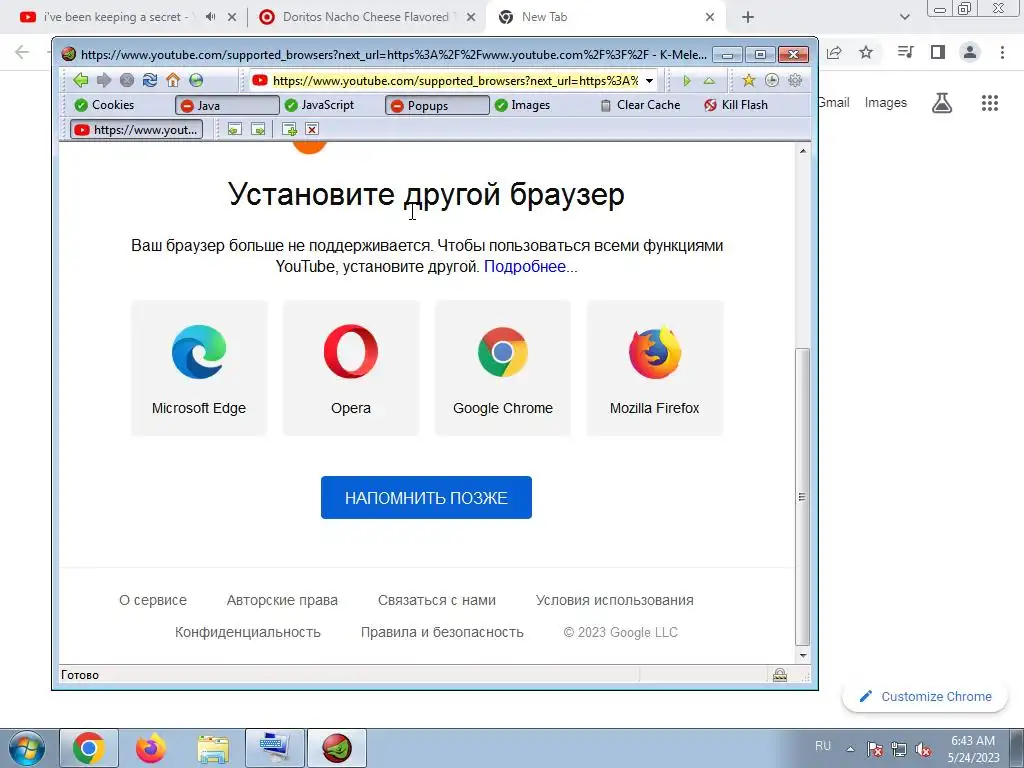The height and width of the screenshot is (768, 1024).
Task: Open the Конфиденциальность footer link
Action: (248, 632)
